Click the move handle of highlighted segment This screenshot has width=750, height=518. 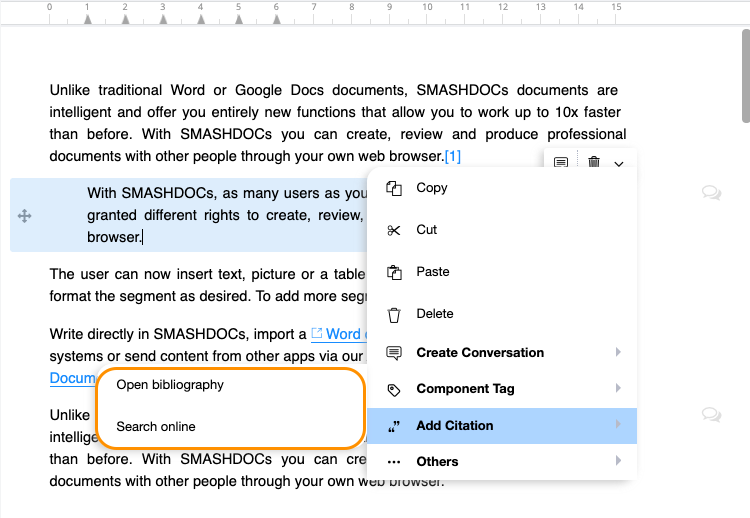[24, 216]
